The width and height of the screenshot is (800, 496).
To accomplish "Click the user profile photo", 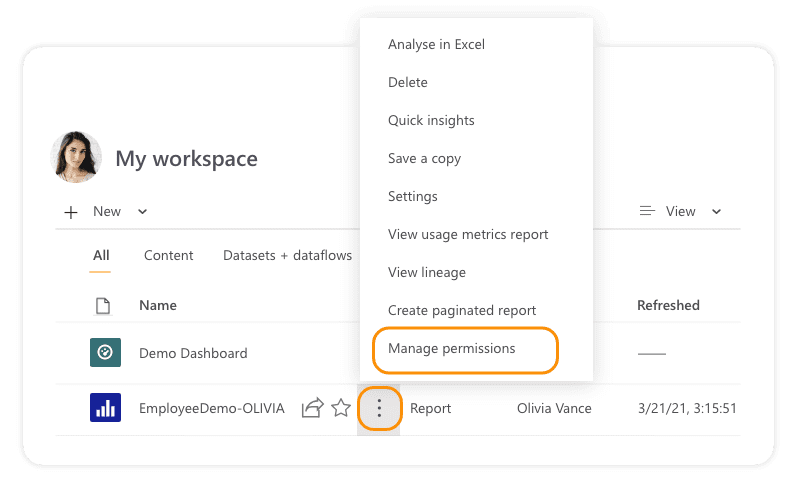I will point(76,157).
